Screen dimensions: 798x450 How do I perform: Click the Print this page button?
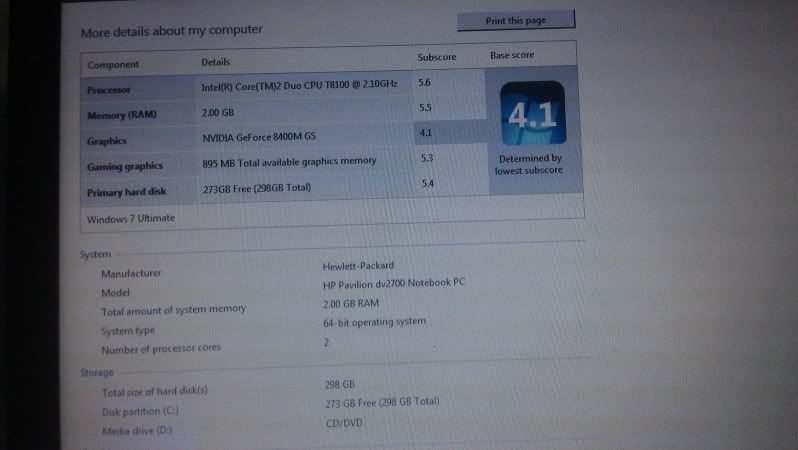click(x=516, y=20)
